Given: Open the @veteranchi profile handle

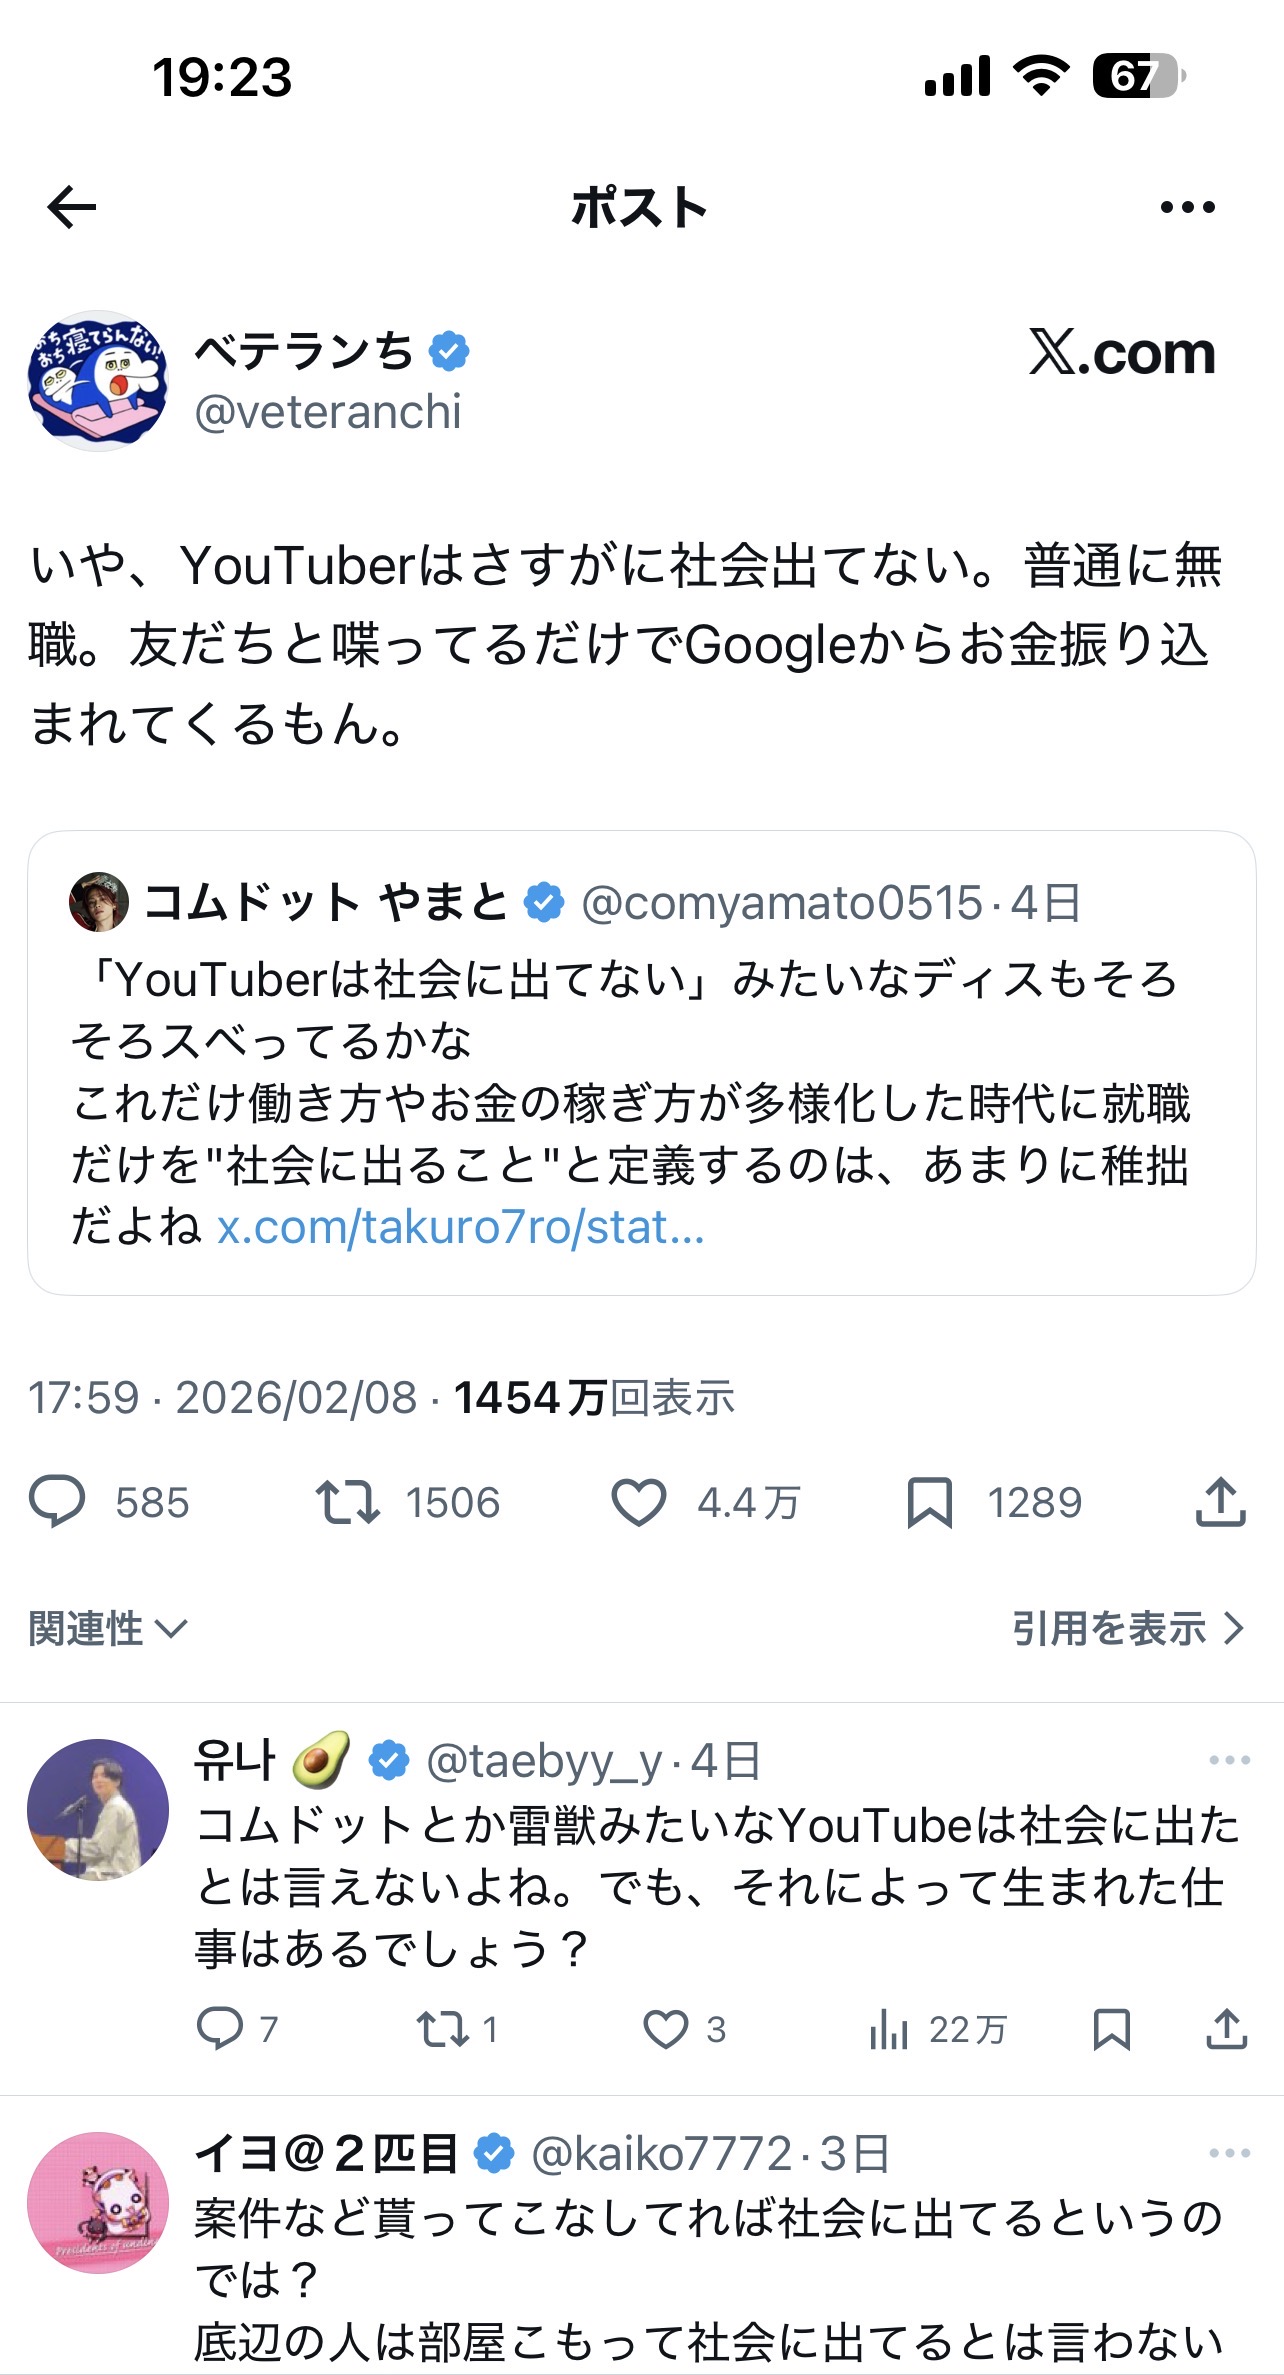Looking at the screenshot, I should click(328, 412).
